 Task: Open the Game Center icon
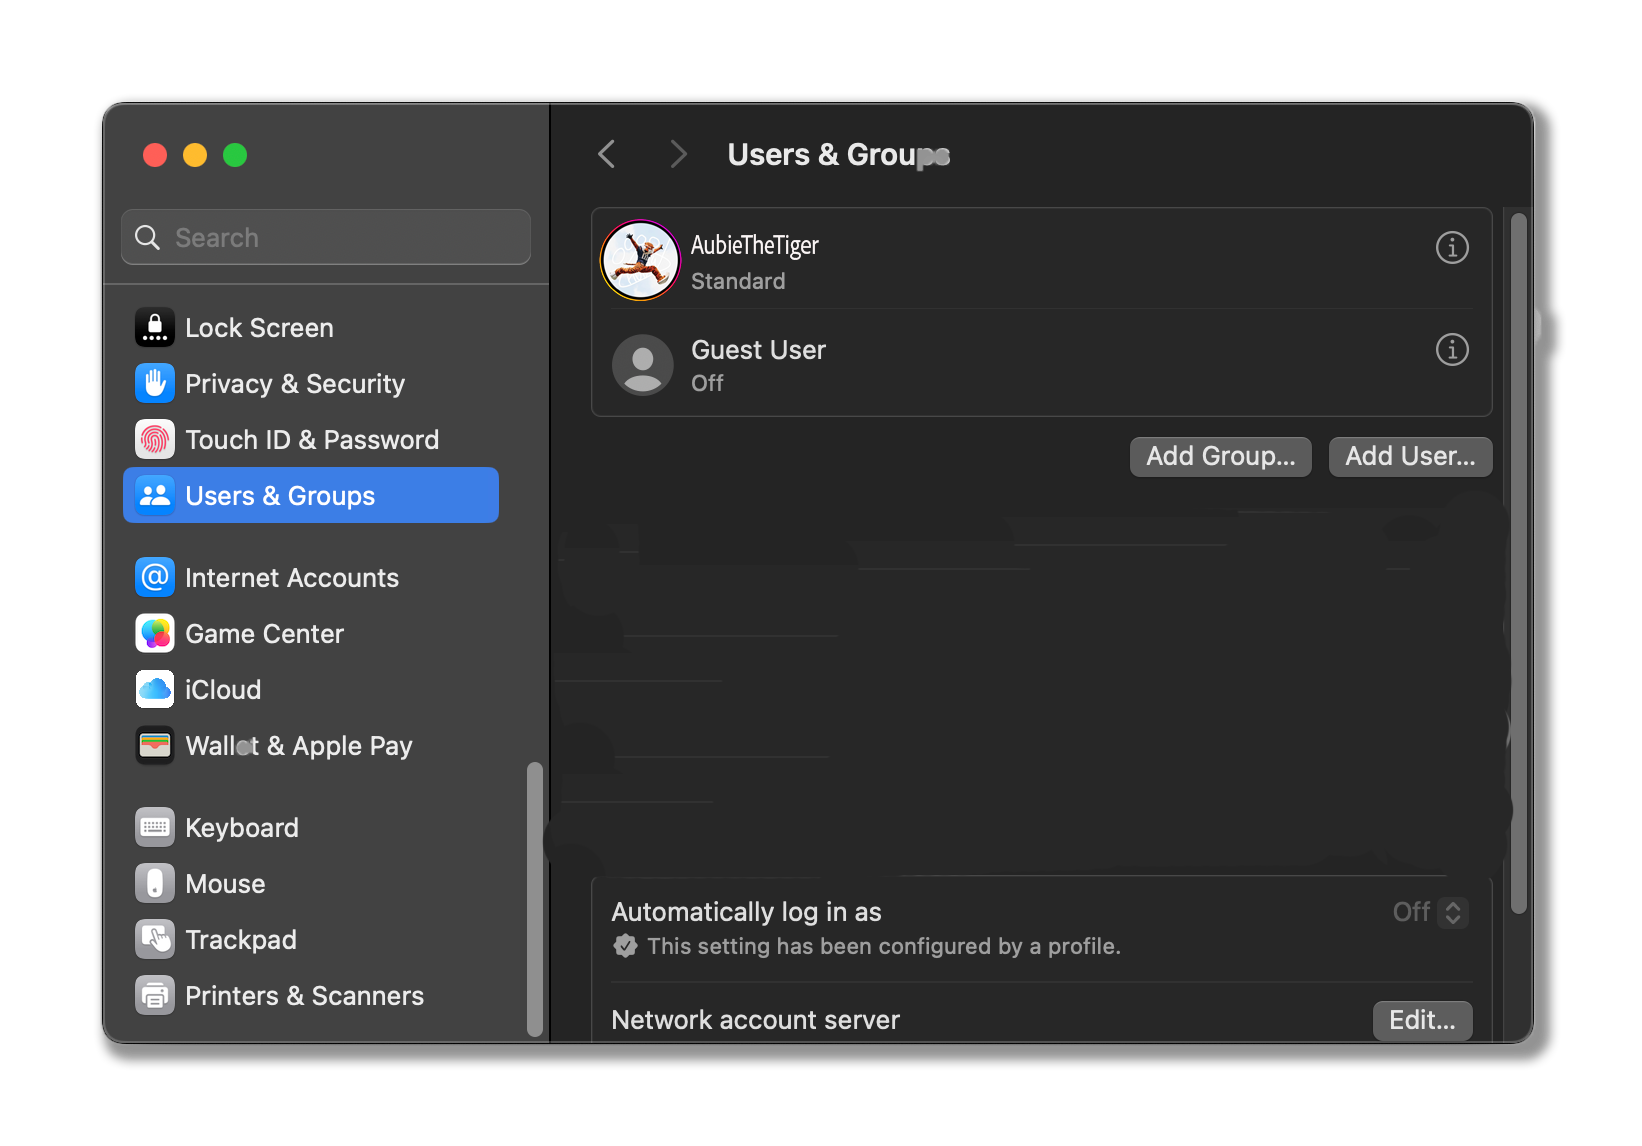coord(155,634)
